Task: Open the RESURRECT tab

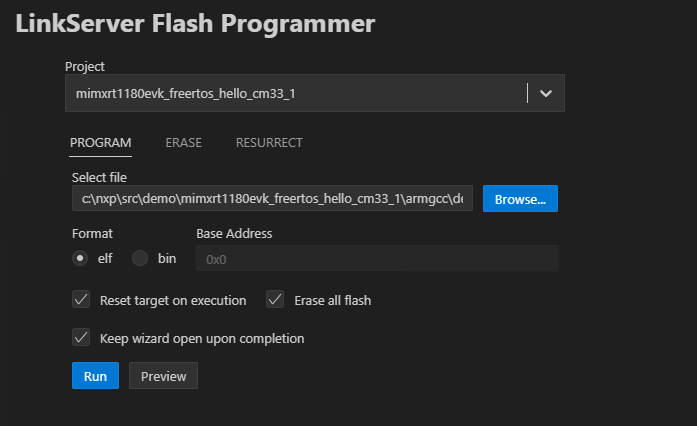Action: point(269,142)
